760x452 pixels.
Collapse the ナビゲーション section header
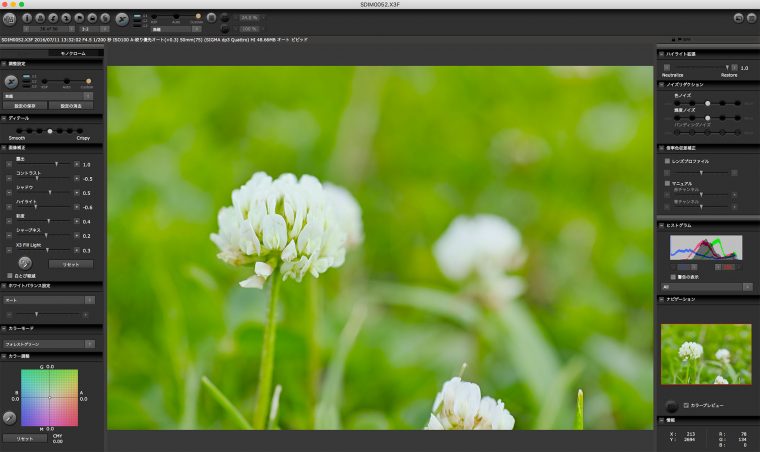[x=662, y=299]
